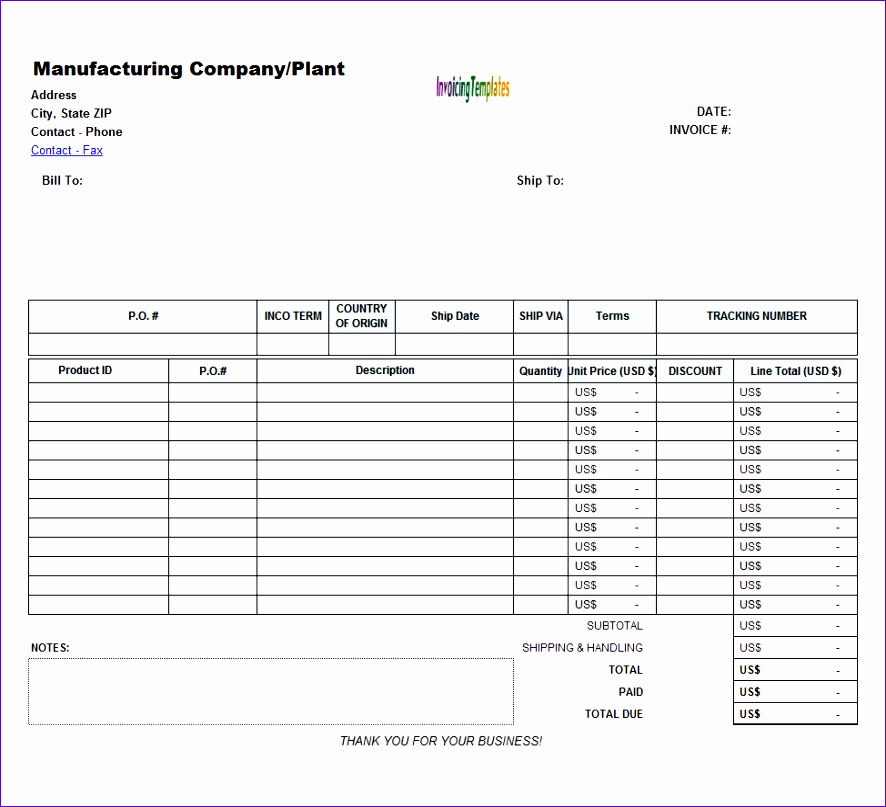The height and width of the screenshot is (807, 886).
Task: Select the SHIPPING & HANDLING amount cell
Action: coord(795,648)
